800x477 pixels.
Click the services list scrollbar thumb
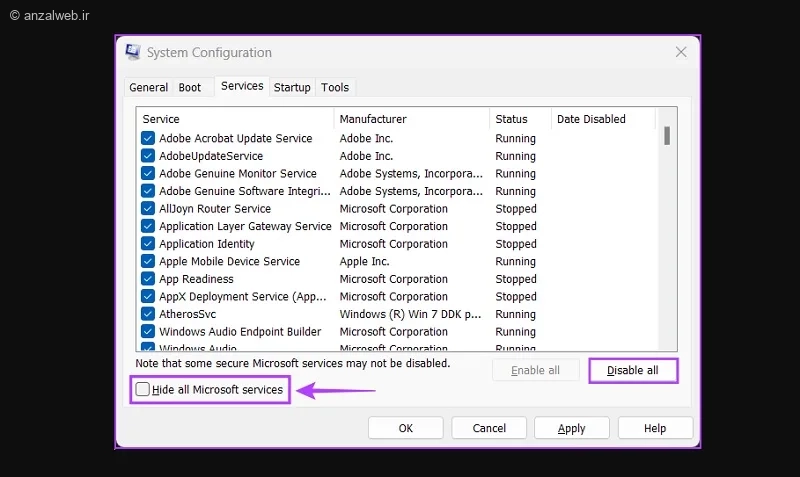[x=666, y=136]
